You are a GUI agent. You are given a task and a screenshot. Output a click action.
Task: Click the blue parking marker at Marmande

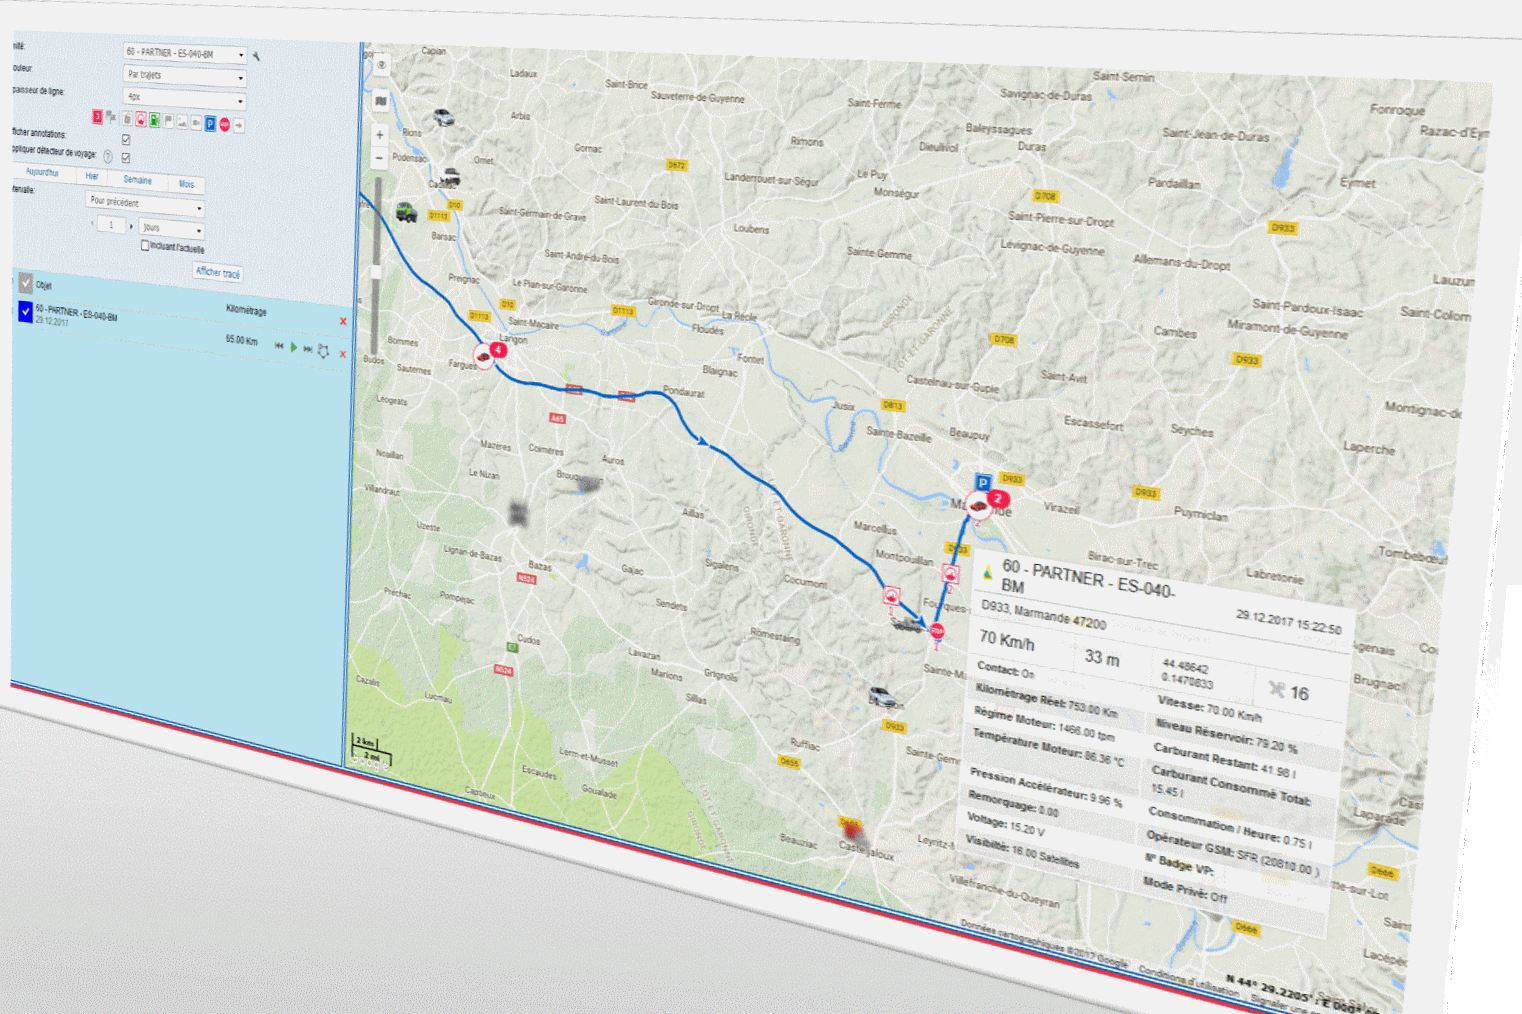click(x=984, y=483)
